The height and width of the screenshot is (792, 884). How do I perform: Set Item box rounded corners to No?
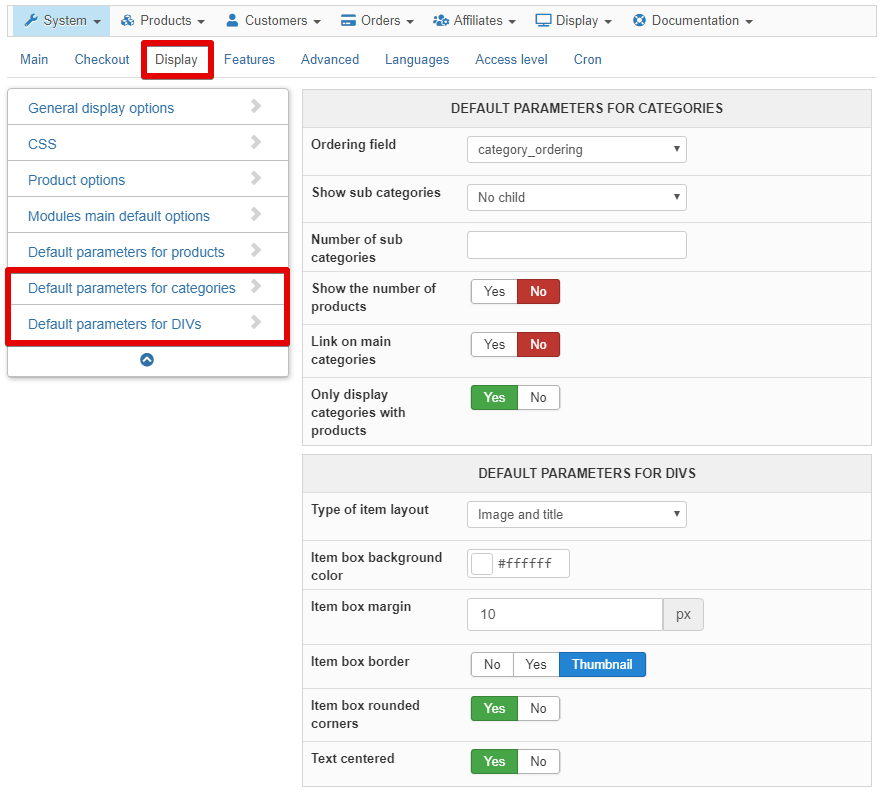tap(538, 709)
